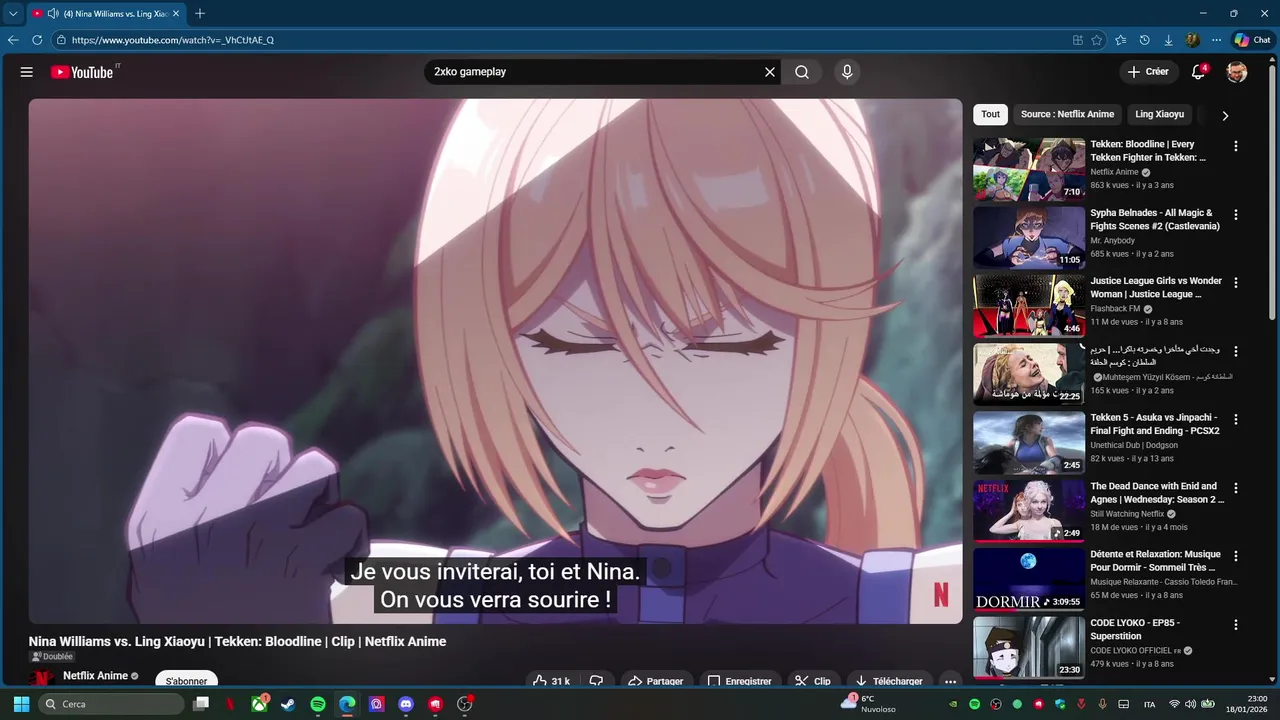Start voice search with microphone icon

(847, 72)
